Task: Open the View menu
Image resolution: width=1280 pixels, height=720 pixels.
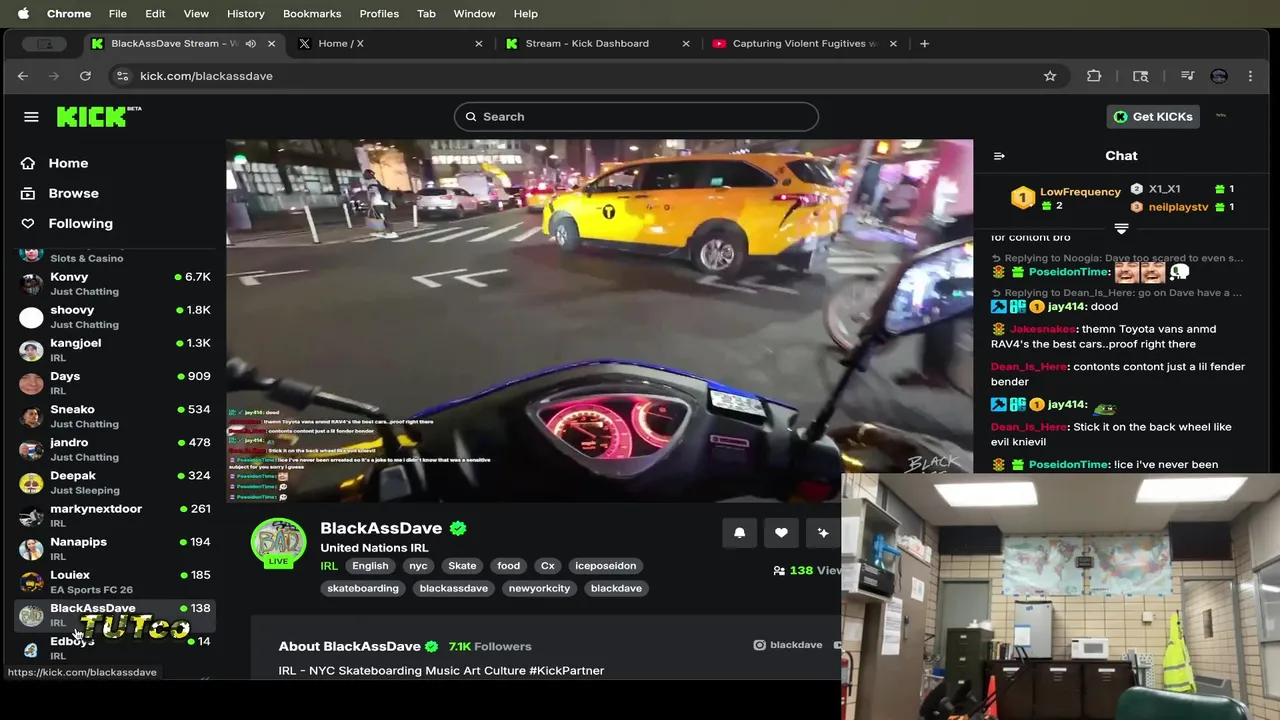Action: coord(196,13)
